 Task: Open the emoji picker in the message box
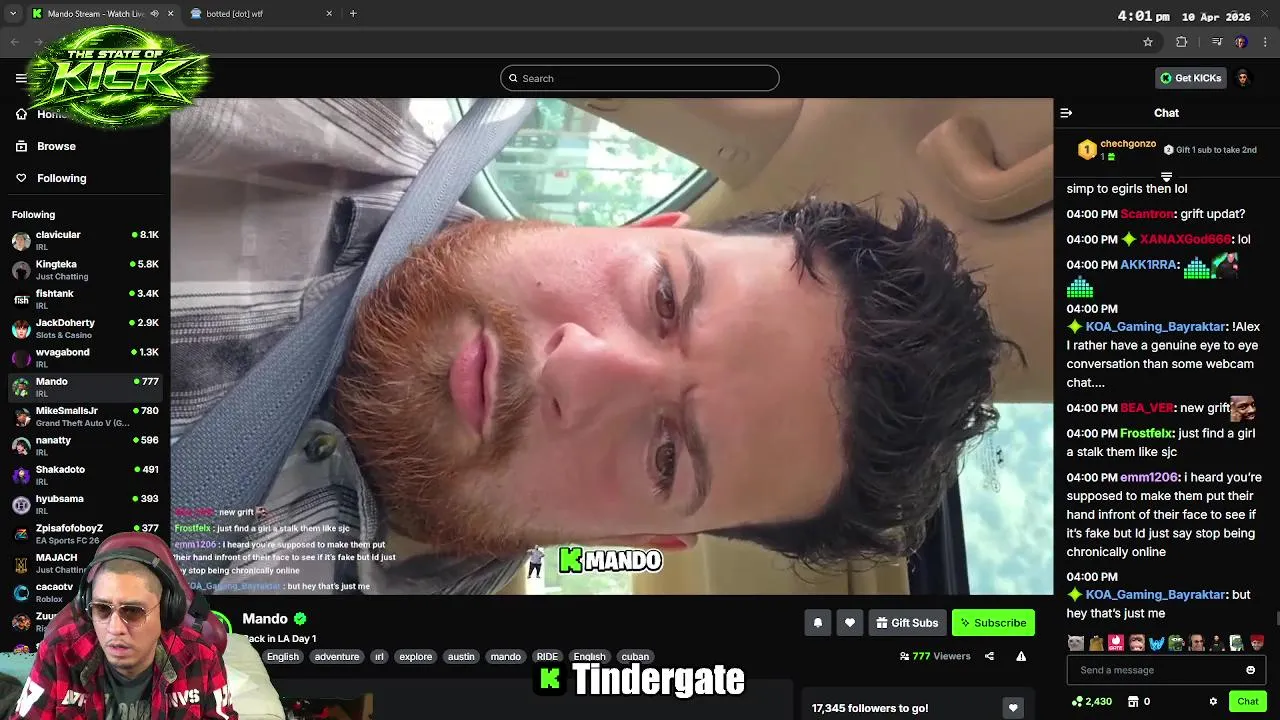click(1250, 670)
